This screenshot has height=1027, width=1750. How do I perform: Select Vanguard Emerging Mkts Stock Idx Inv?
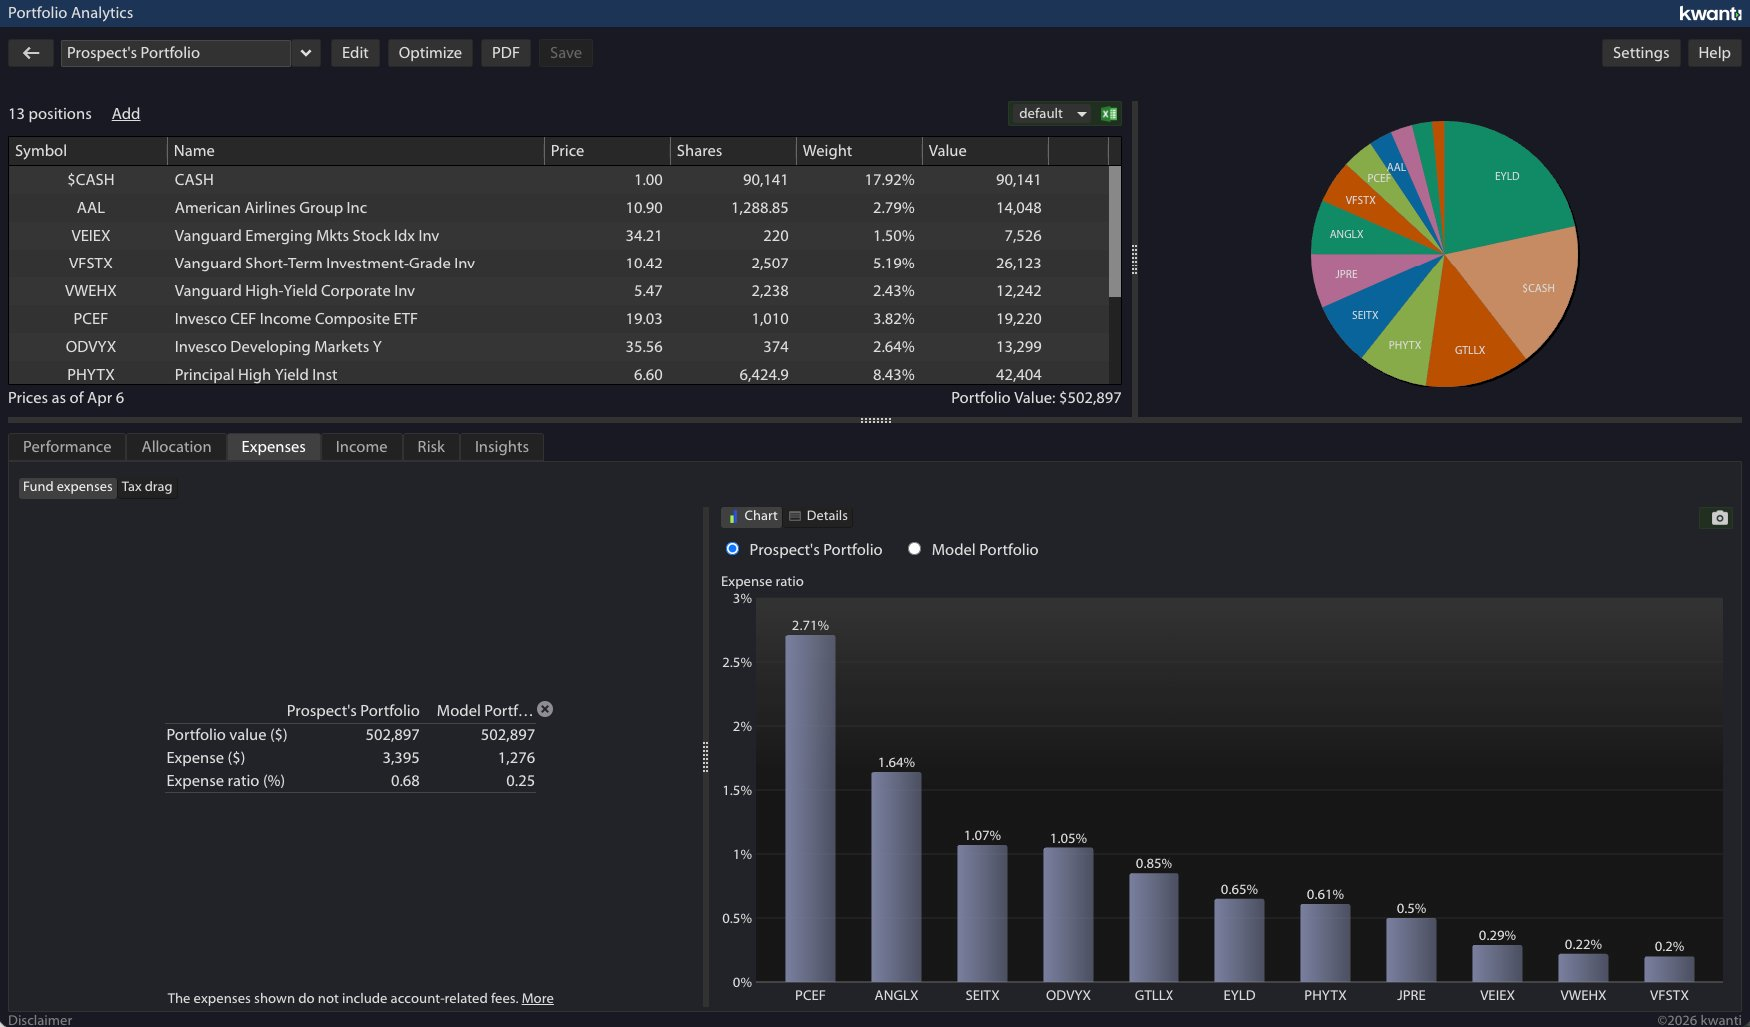[559, 236]
